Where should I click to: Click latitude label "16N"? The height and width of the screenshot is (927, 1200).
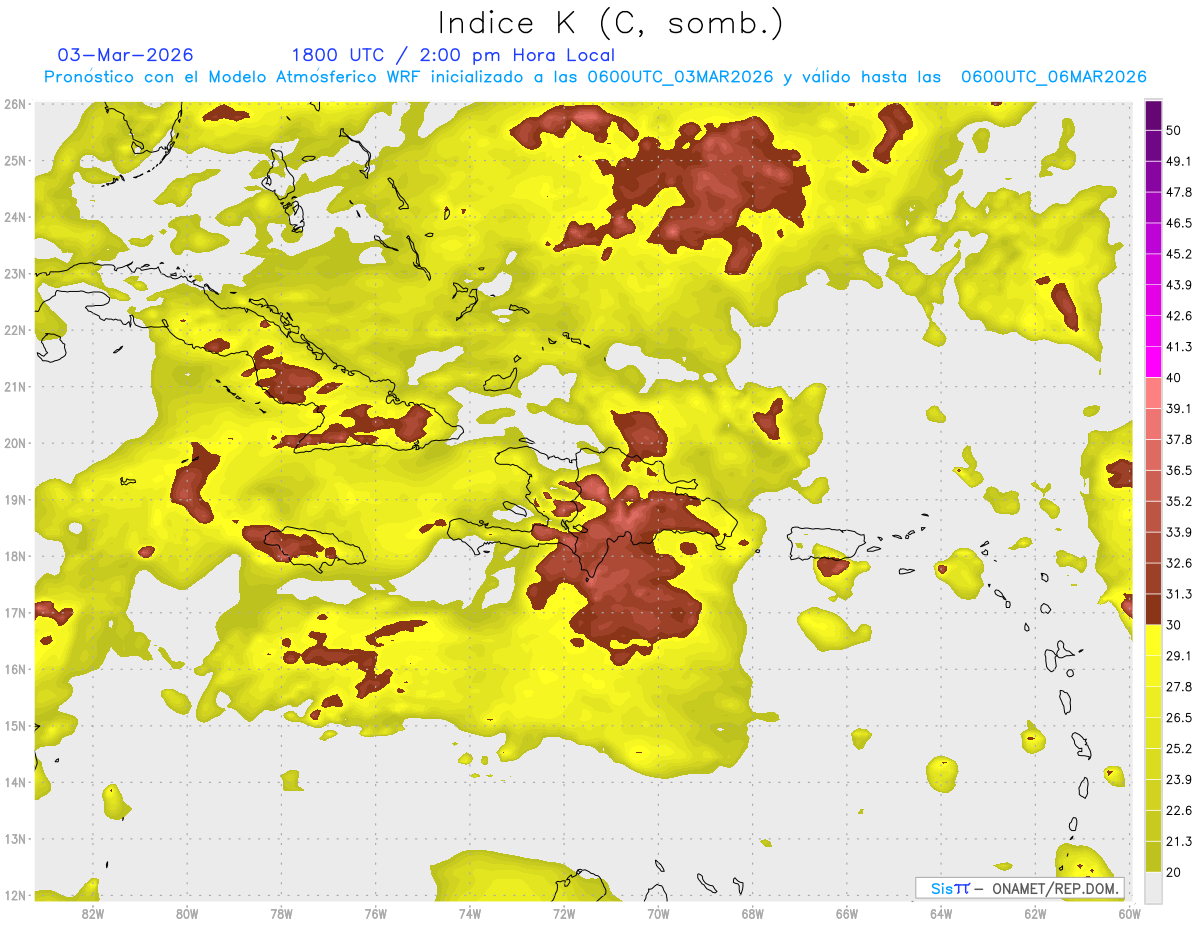pyautogui.click(x=15, y=669)
